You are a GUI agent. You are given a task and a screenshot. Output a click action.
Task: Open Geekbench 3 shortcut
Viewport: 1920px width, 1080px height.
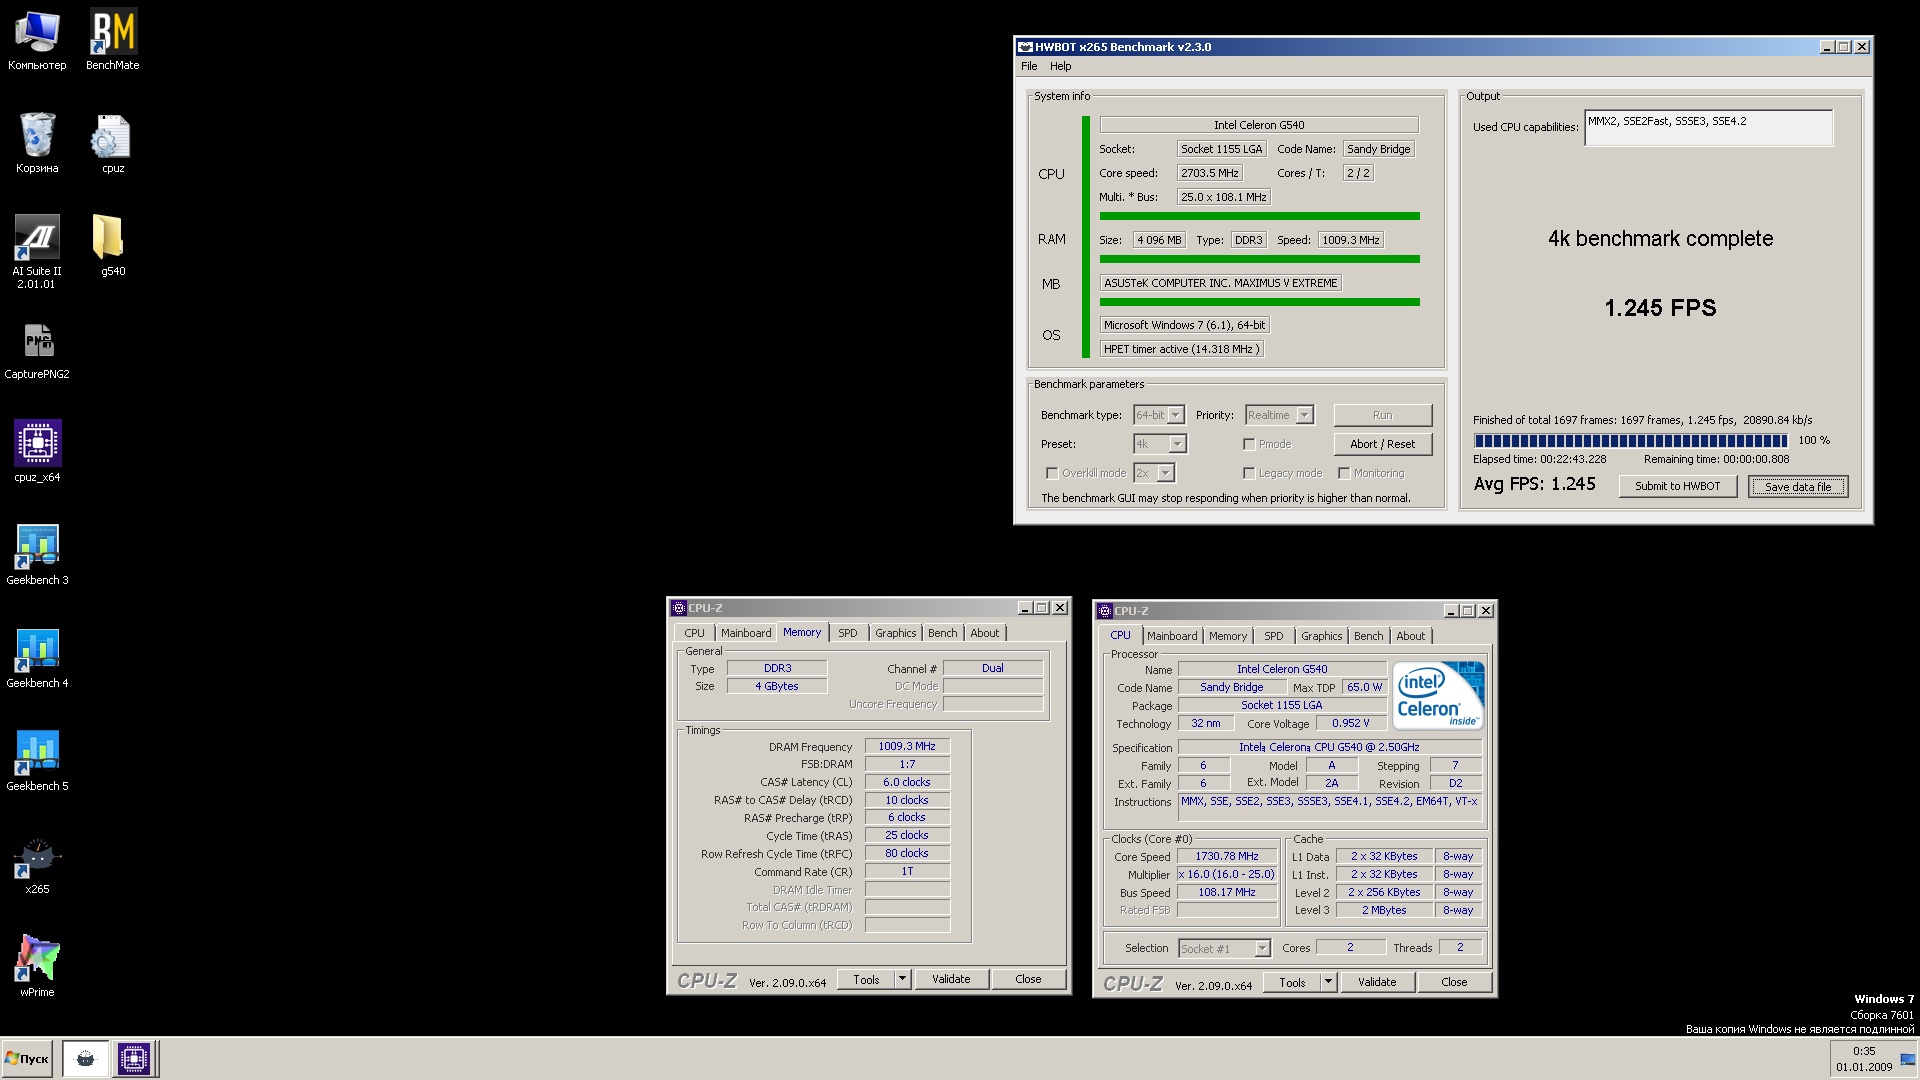point(37,555)
